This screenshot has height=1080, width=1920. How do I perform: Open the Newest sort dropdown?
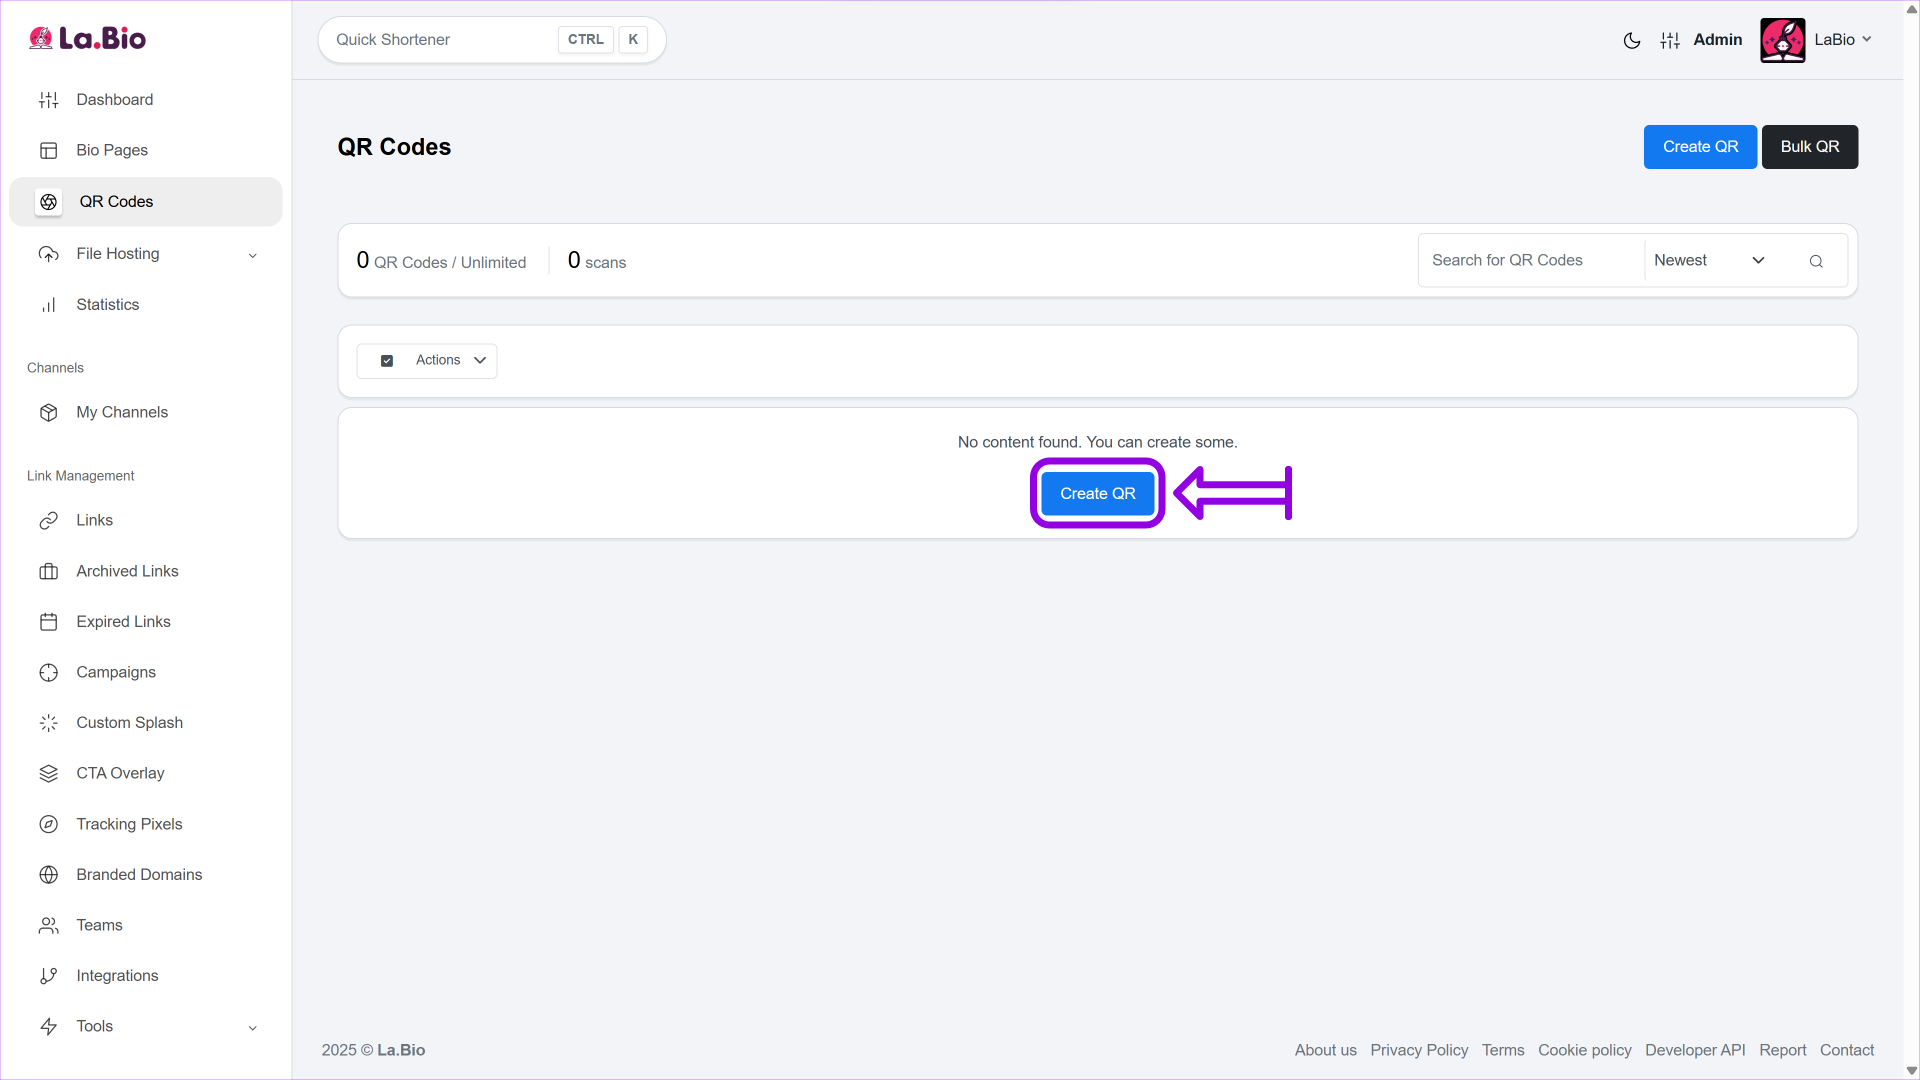click(x=1708, y=260)
